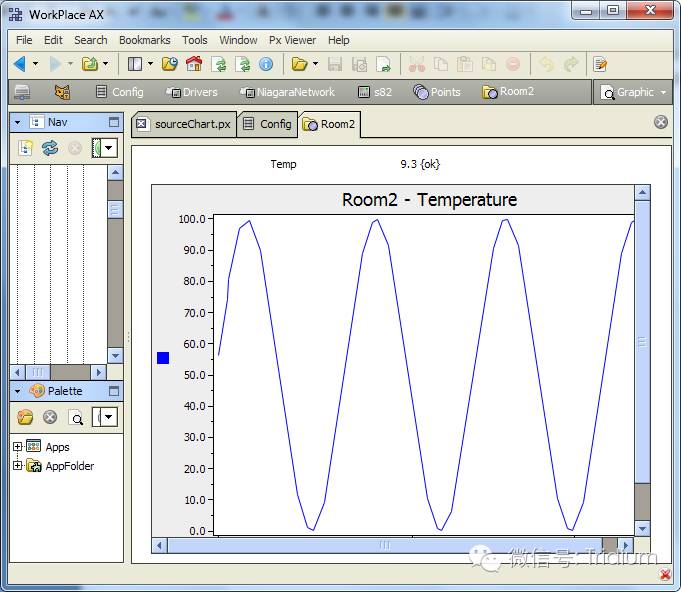Click the Close Palette grey X icon
This screenshot has height=592, width=681.
point(50,417)
